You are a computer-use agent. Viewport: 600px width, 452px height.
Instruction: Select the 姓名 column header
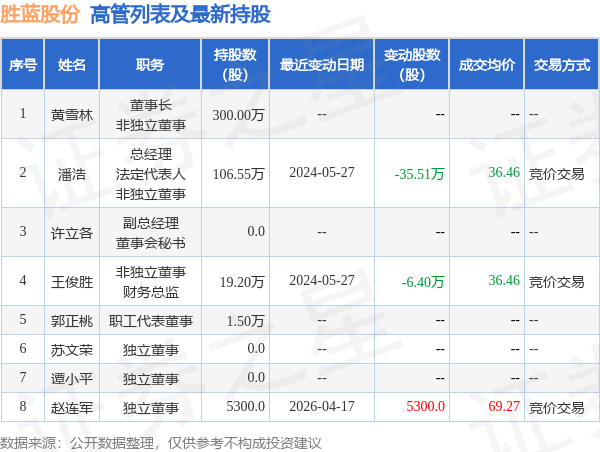pos(72,65)
